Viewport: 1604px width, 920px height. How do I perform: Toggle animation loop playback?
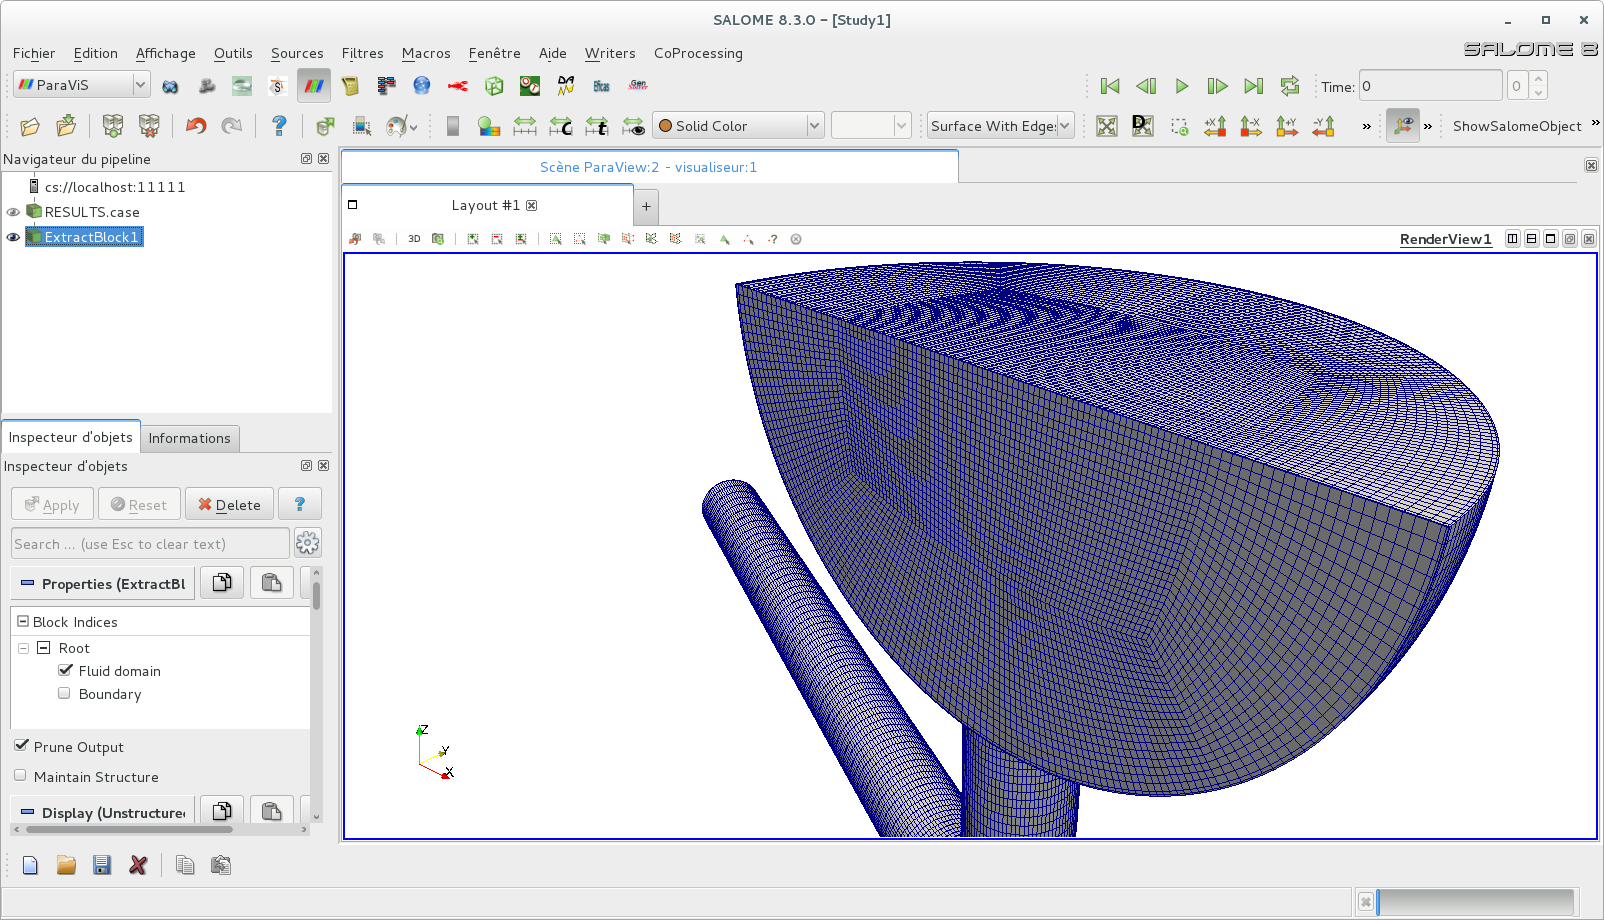[x=1290, y=86]
